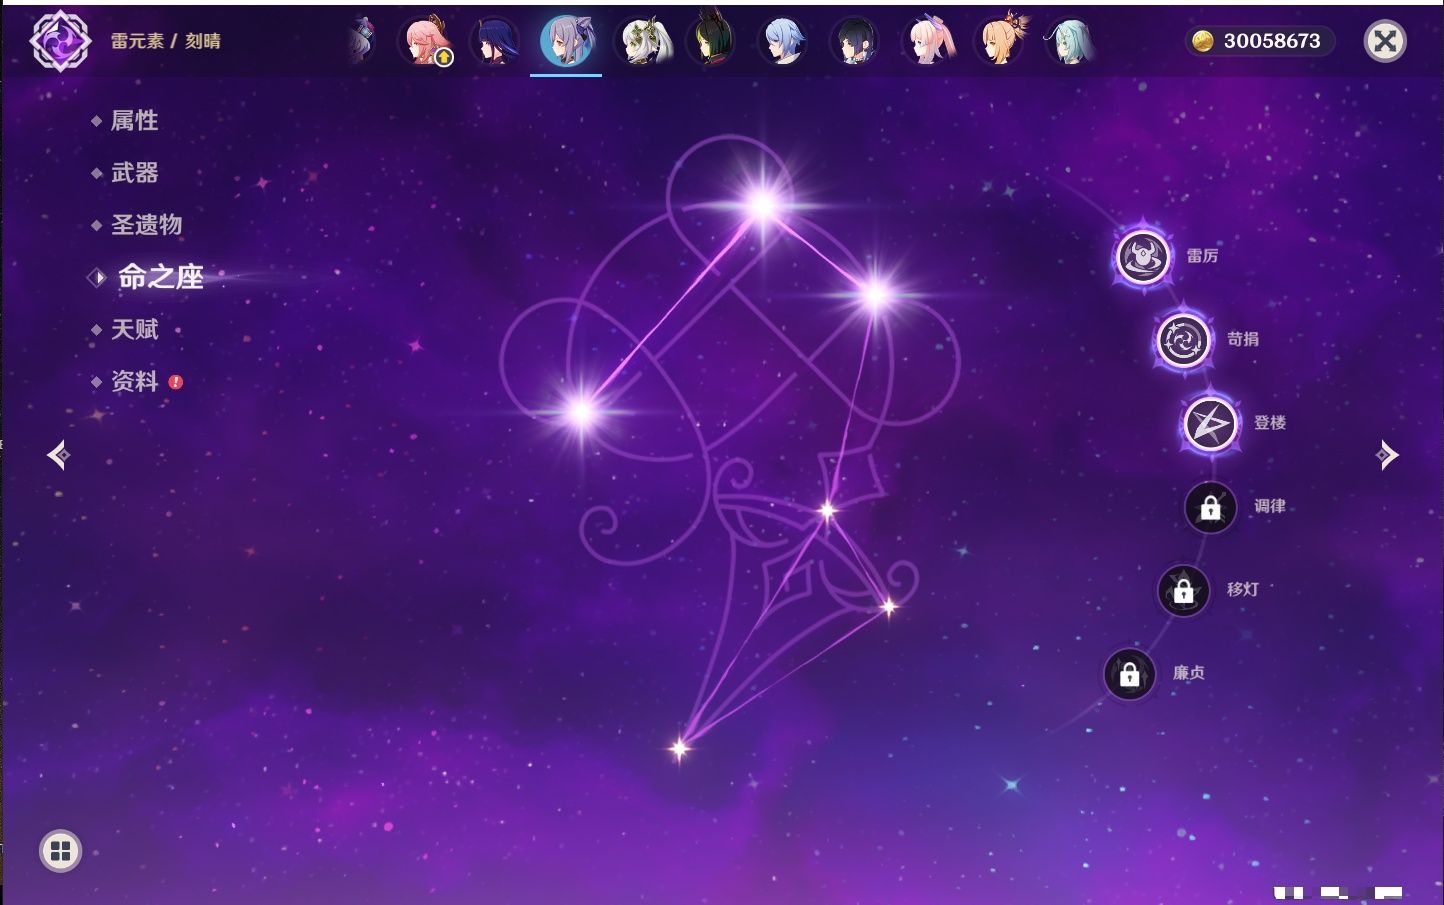The width and height of the screenshot is (1444, 905).
Task: Select the teal-haired avatar at row end
Action: tap(1070, 41)
